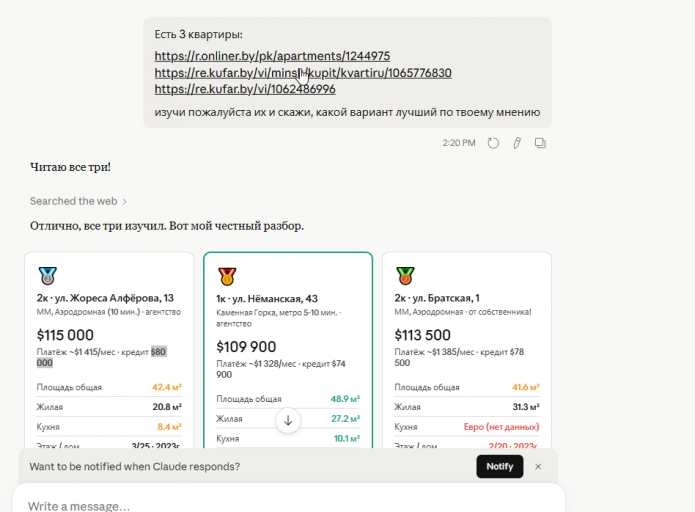Select the ул. Нёманская, 43 card title

click(x=267, y=299)
